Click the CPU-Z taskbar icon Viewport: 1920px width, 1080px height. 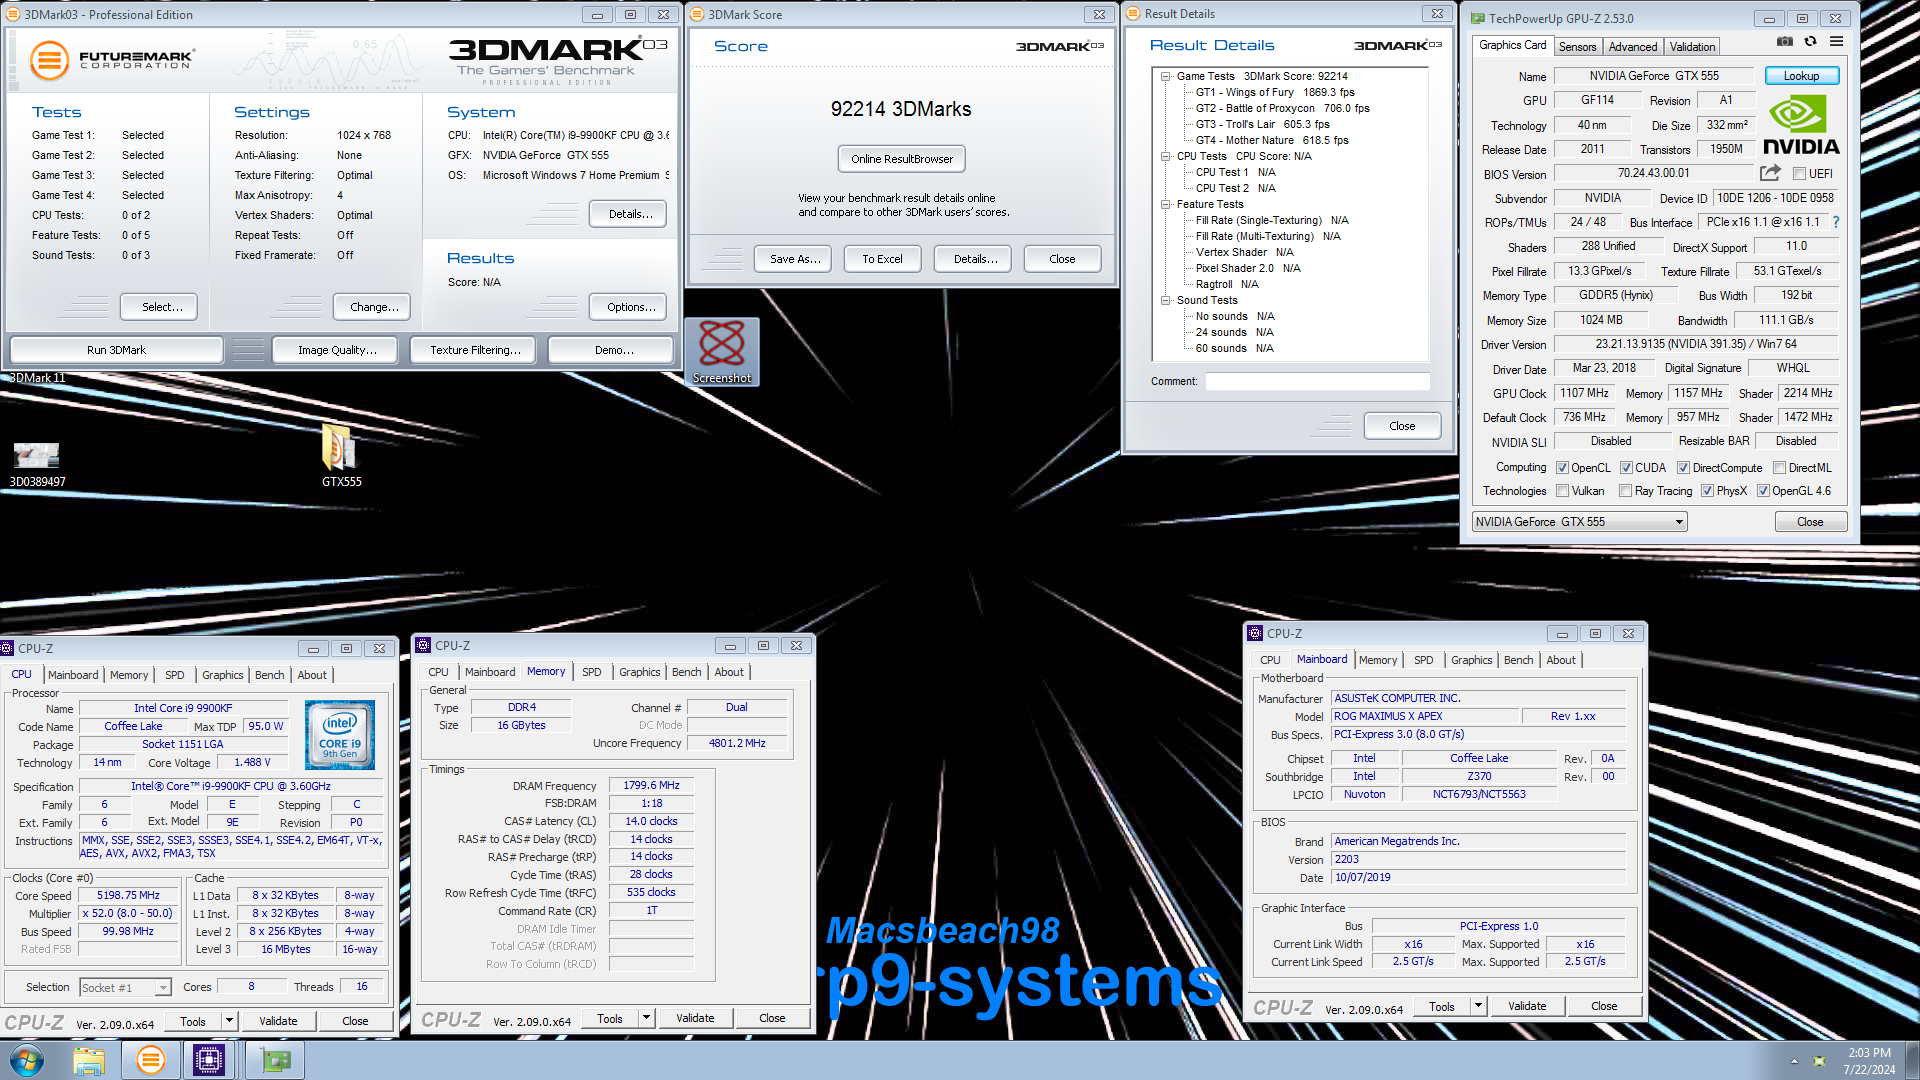[209, 1060]
